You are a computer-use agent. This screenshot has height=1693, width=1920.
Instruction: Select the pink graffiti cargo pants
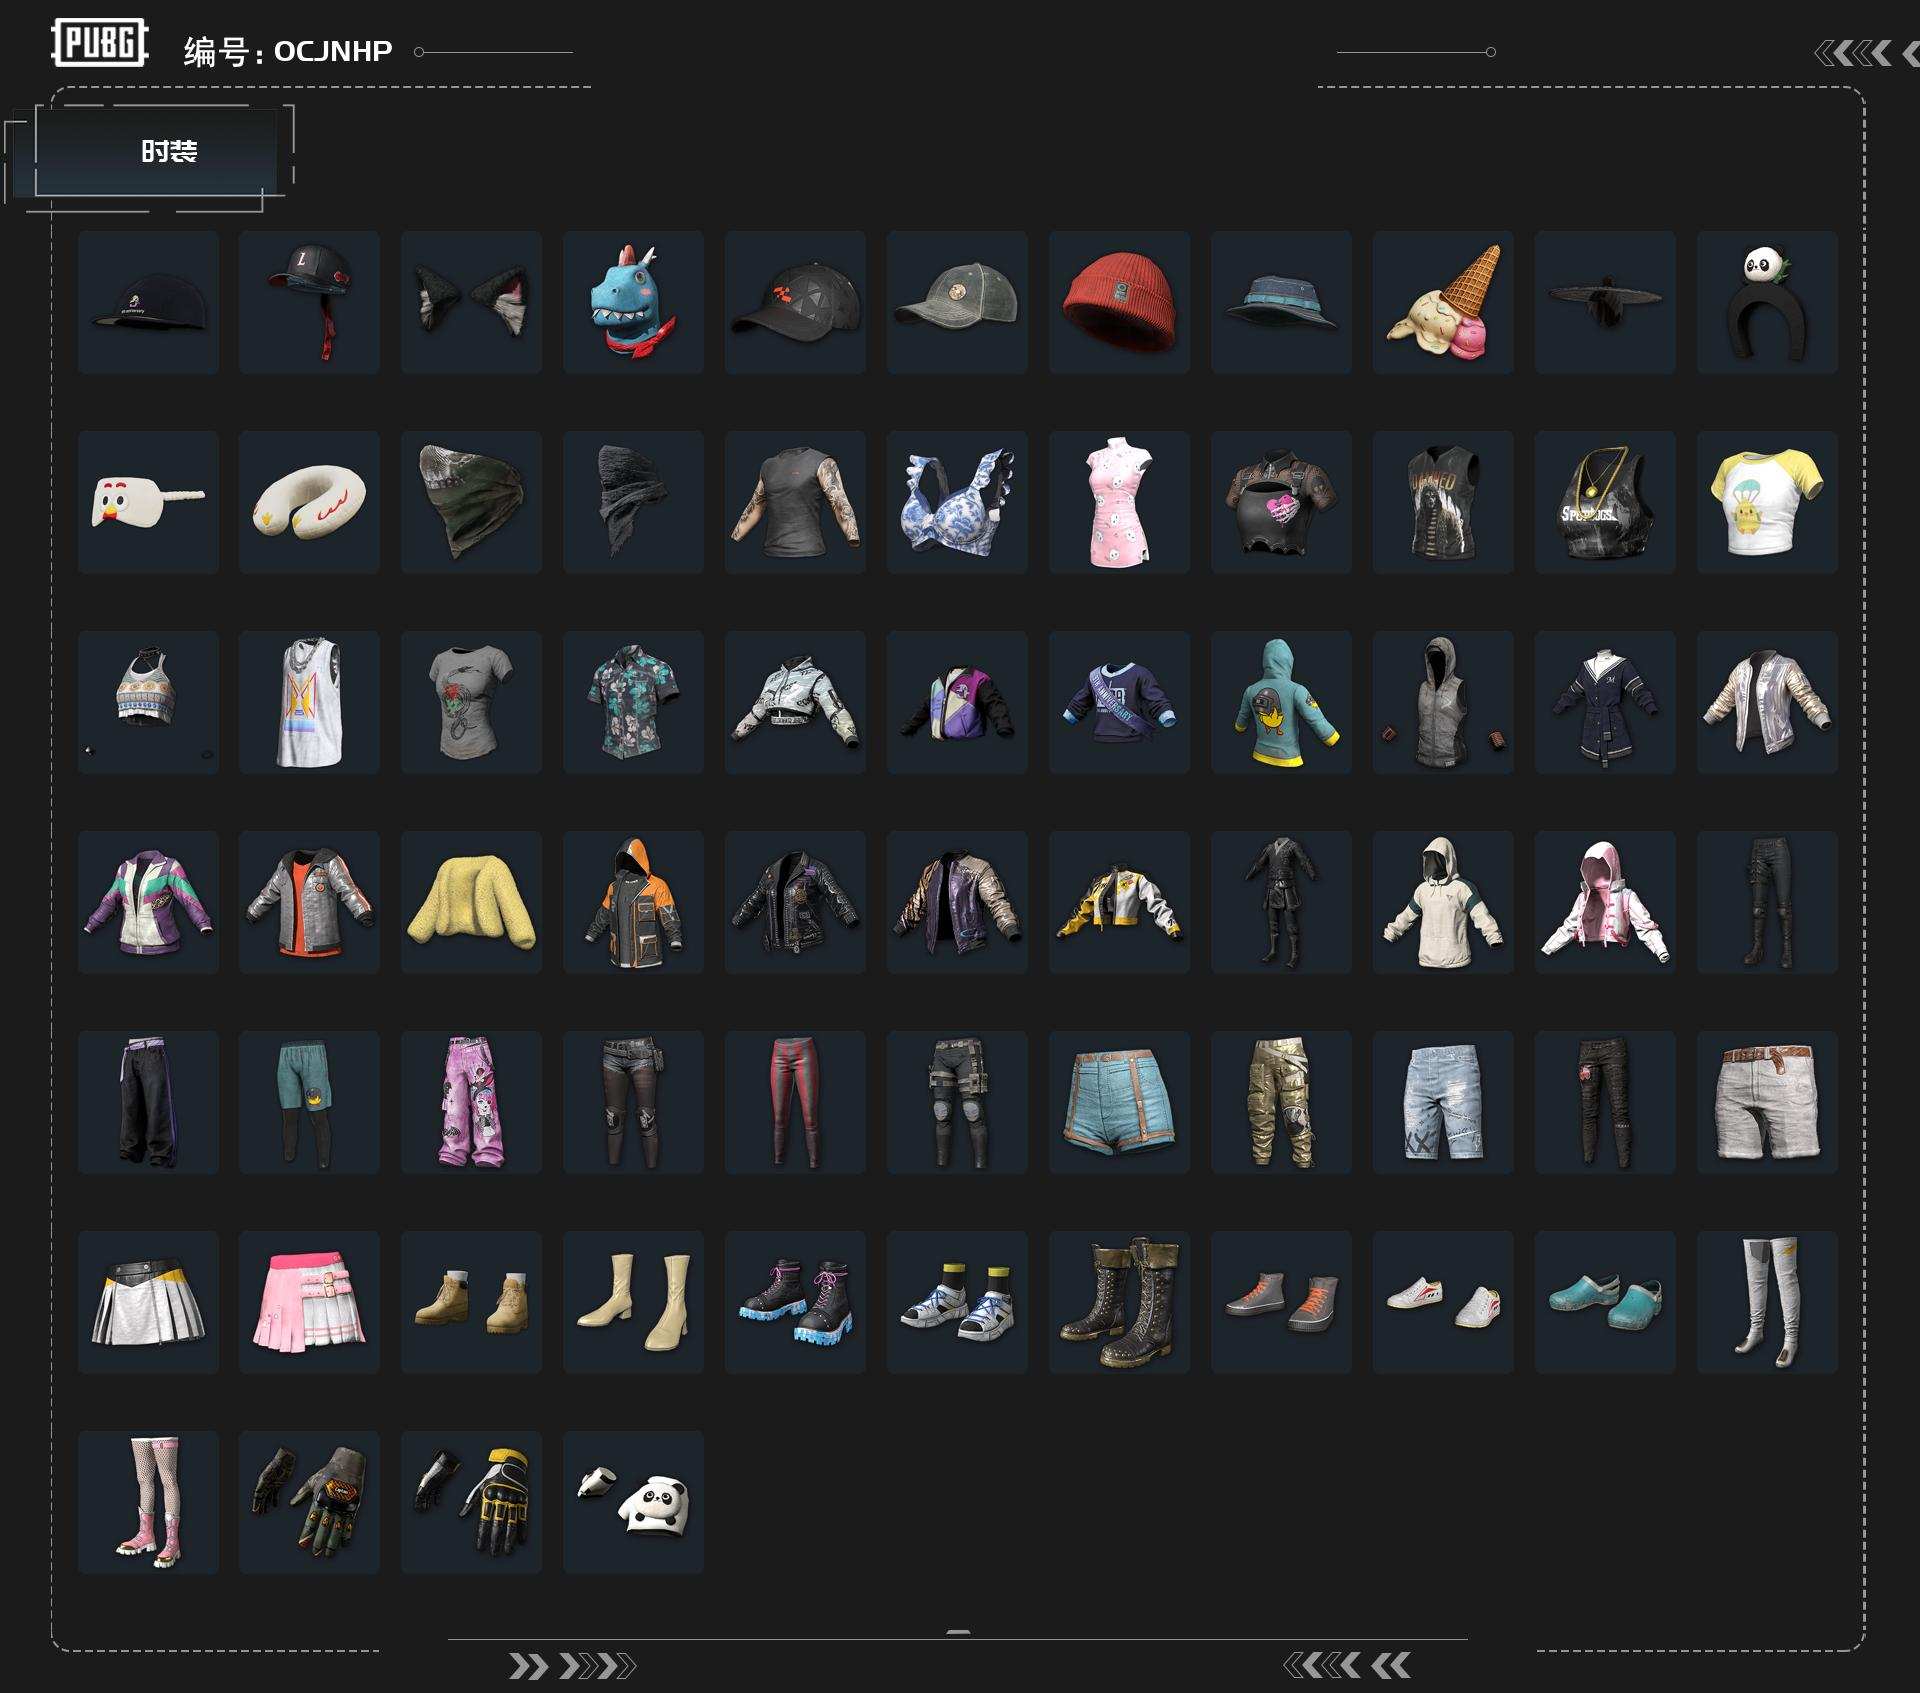pyautogui.click(x=471, y=1102)
